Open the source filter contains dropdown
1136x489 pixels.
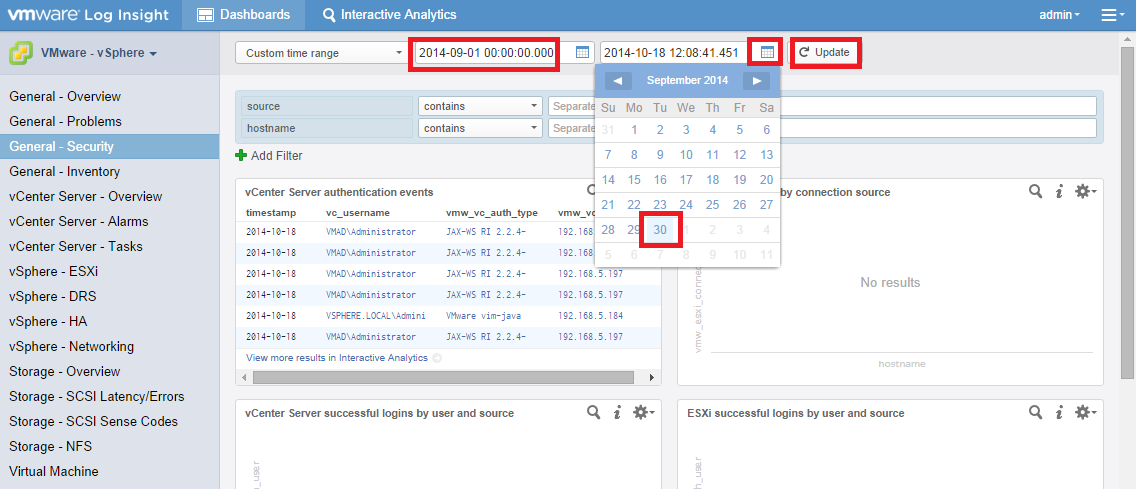click(480, 106)
